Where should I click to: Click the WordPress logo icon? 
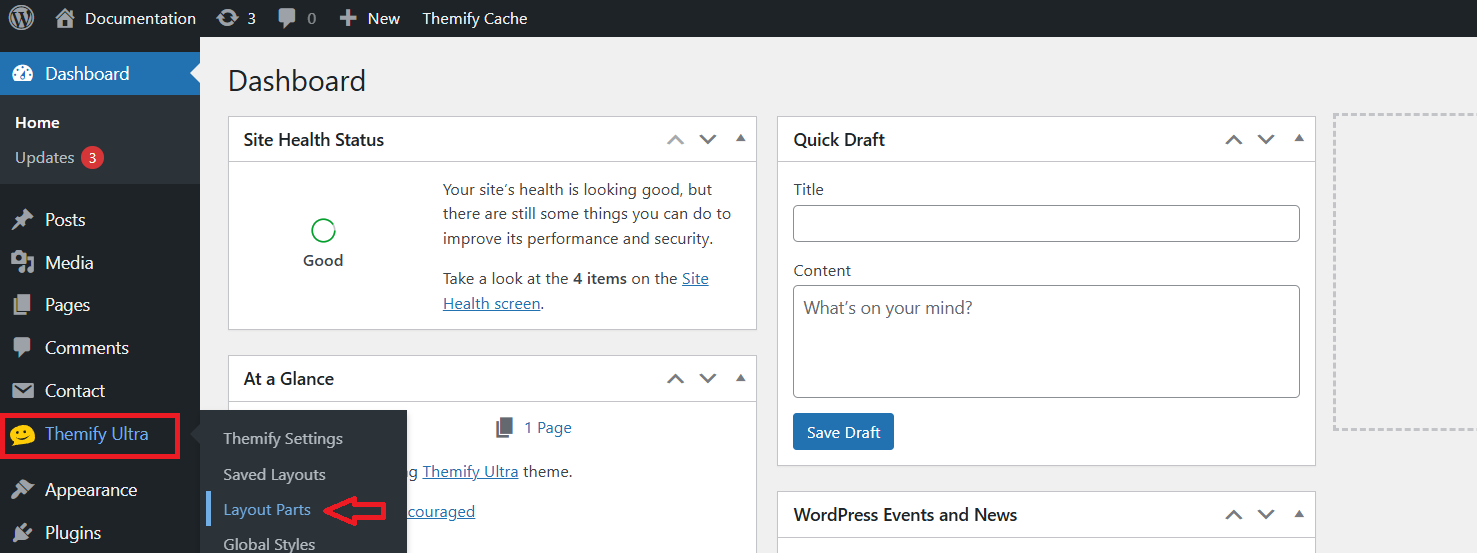[21, 18]
